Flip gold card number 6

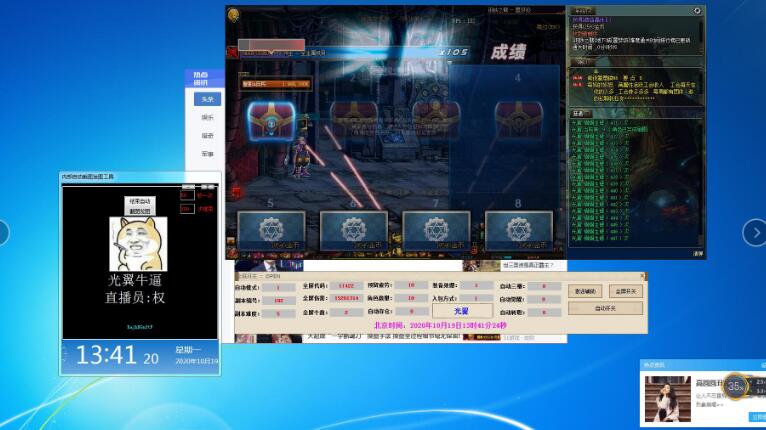tap(354, 231)
